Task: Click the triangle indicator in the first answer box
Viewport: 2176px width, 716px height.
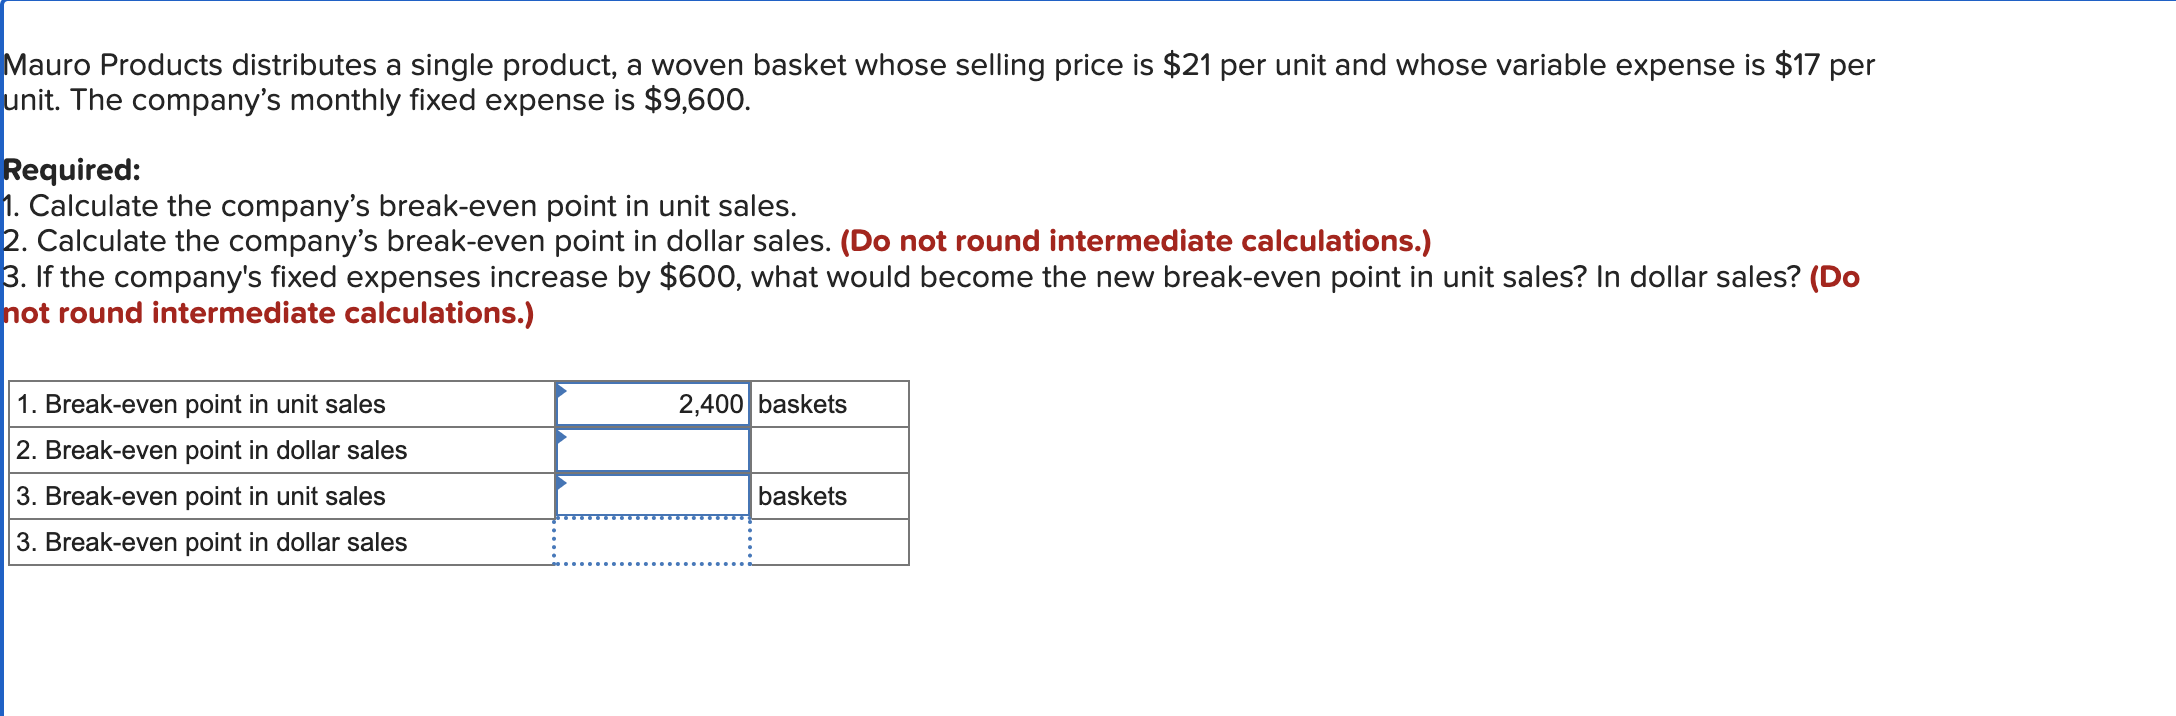Action: (563, 392)
